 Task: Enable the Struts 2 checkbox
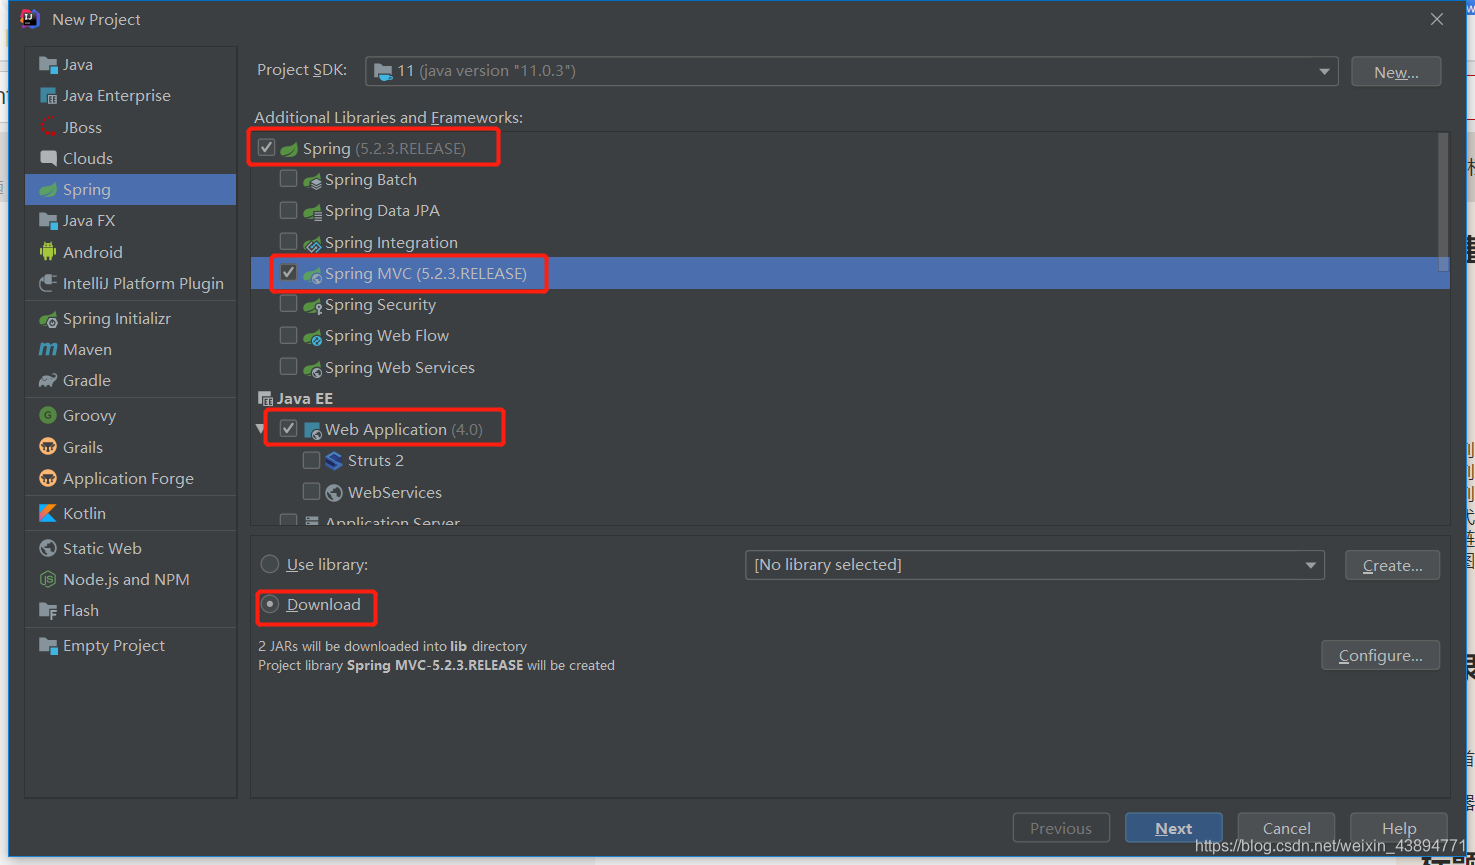click(x=311, y=460)
